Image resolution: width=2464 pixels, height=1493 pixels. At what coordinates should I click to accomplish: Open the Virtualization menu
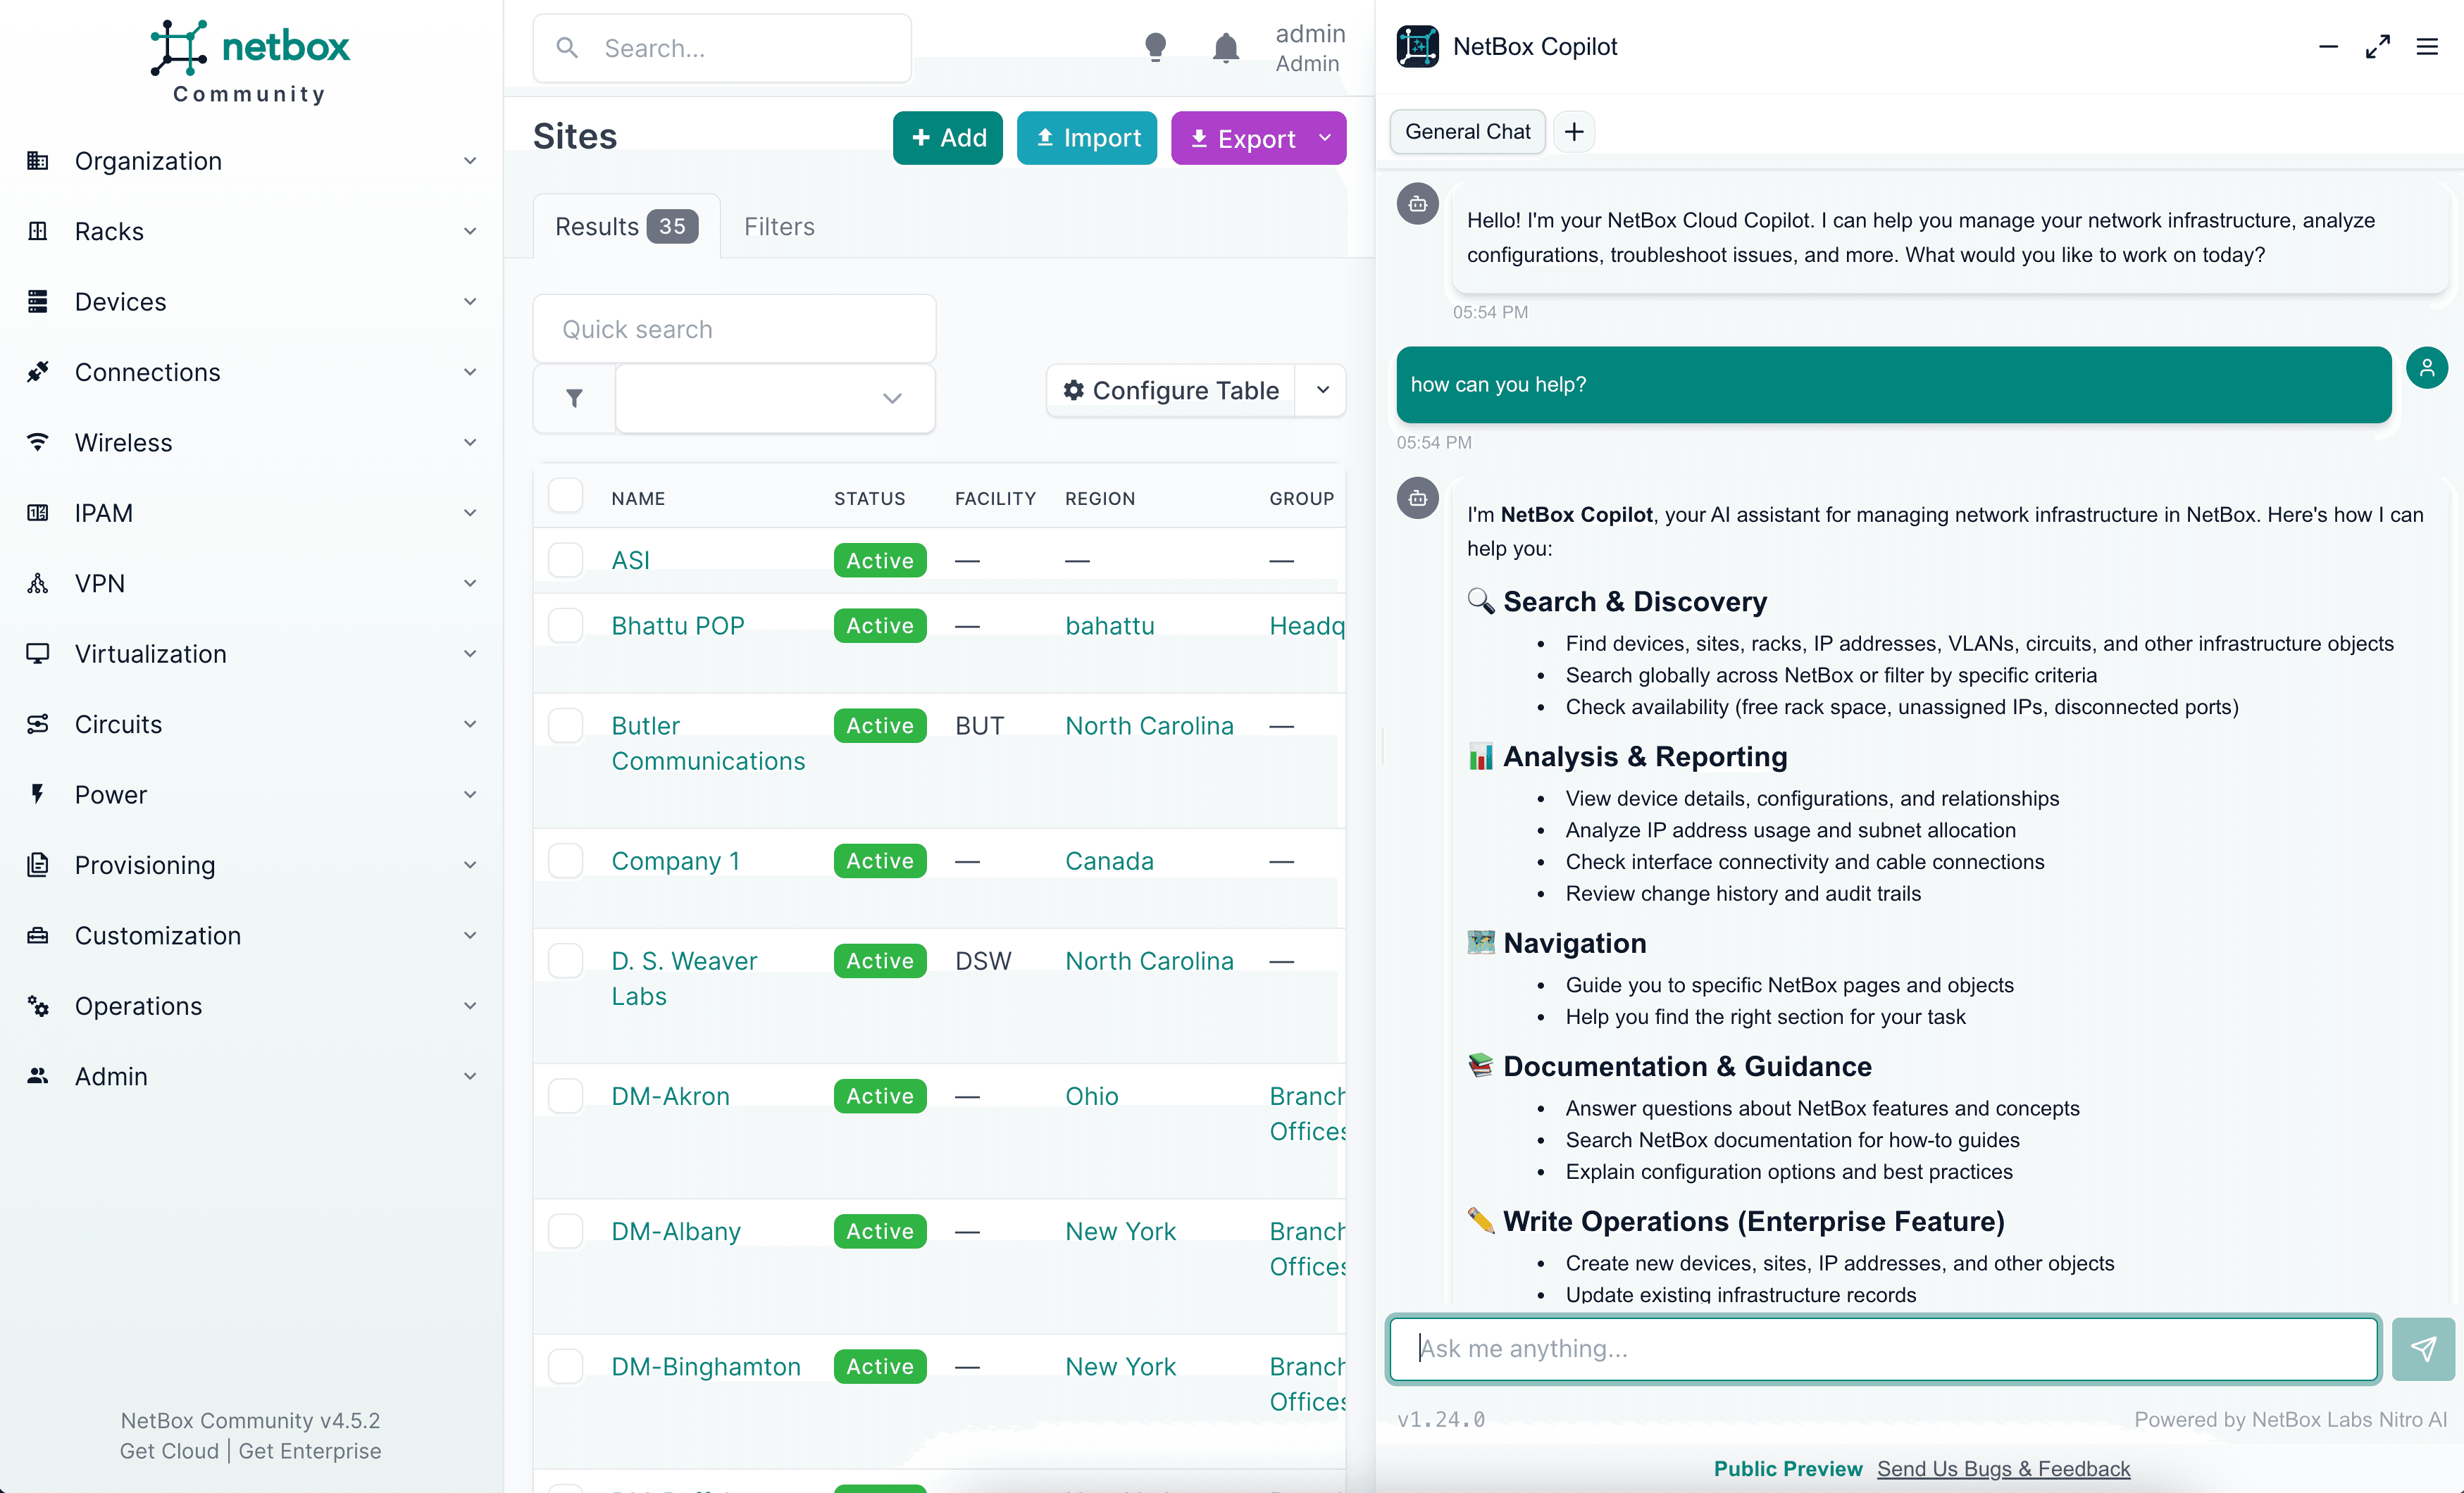click(250, 654)
